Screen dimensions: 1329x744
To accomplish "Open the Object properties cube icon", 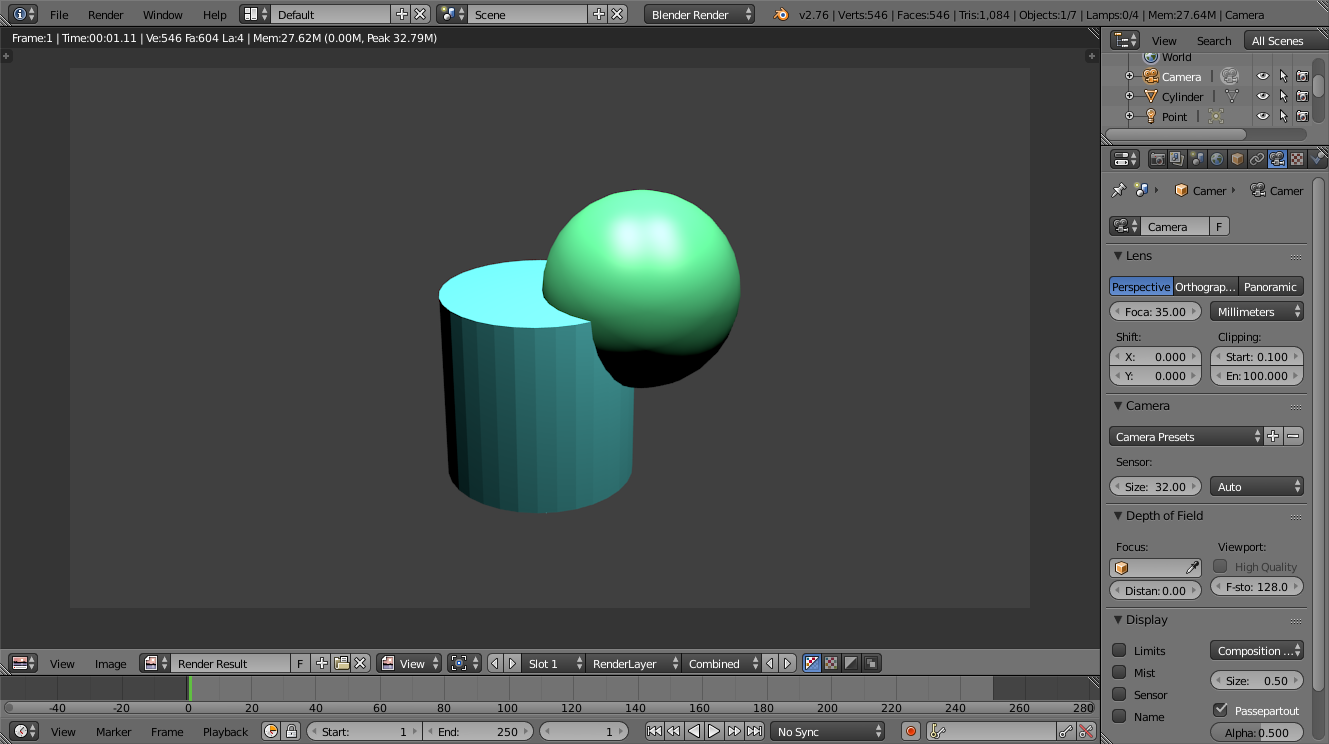I will 1238,159.
